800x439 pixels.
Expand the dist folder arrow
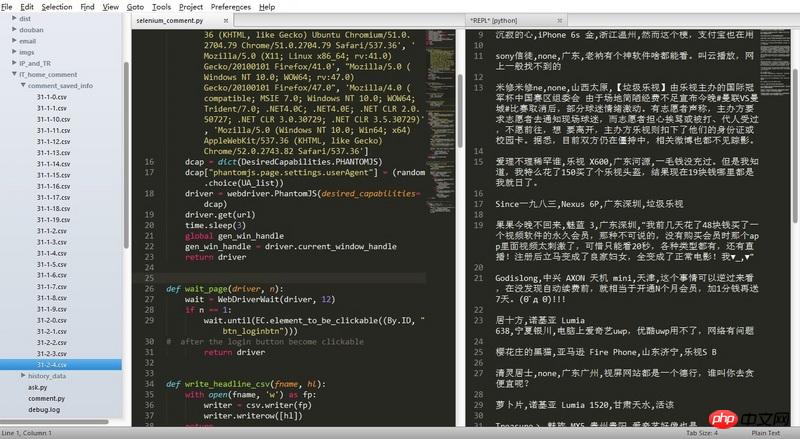pyautogui.click(x=12, y=19)
